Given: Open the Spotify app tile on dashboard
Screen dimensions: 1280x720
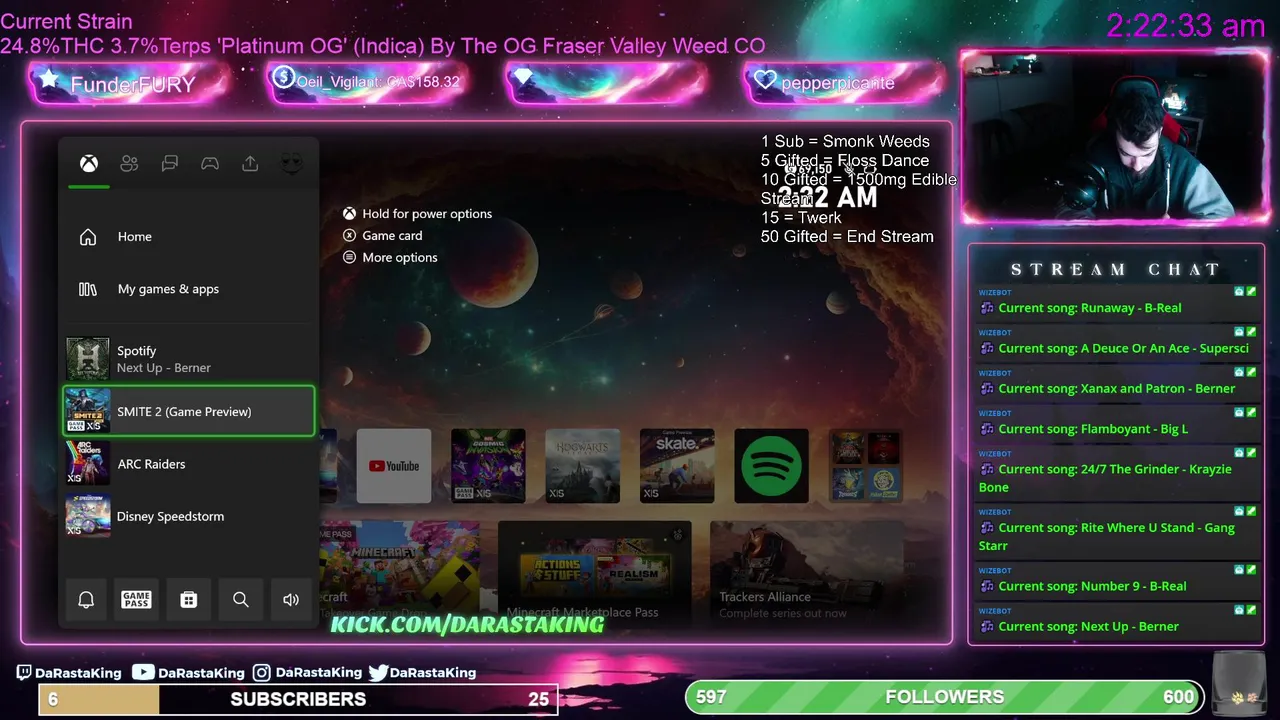Looking at the screenshot, I should pos(771,466).
